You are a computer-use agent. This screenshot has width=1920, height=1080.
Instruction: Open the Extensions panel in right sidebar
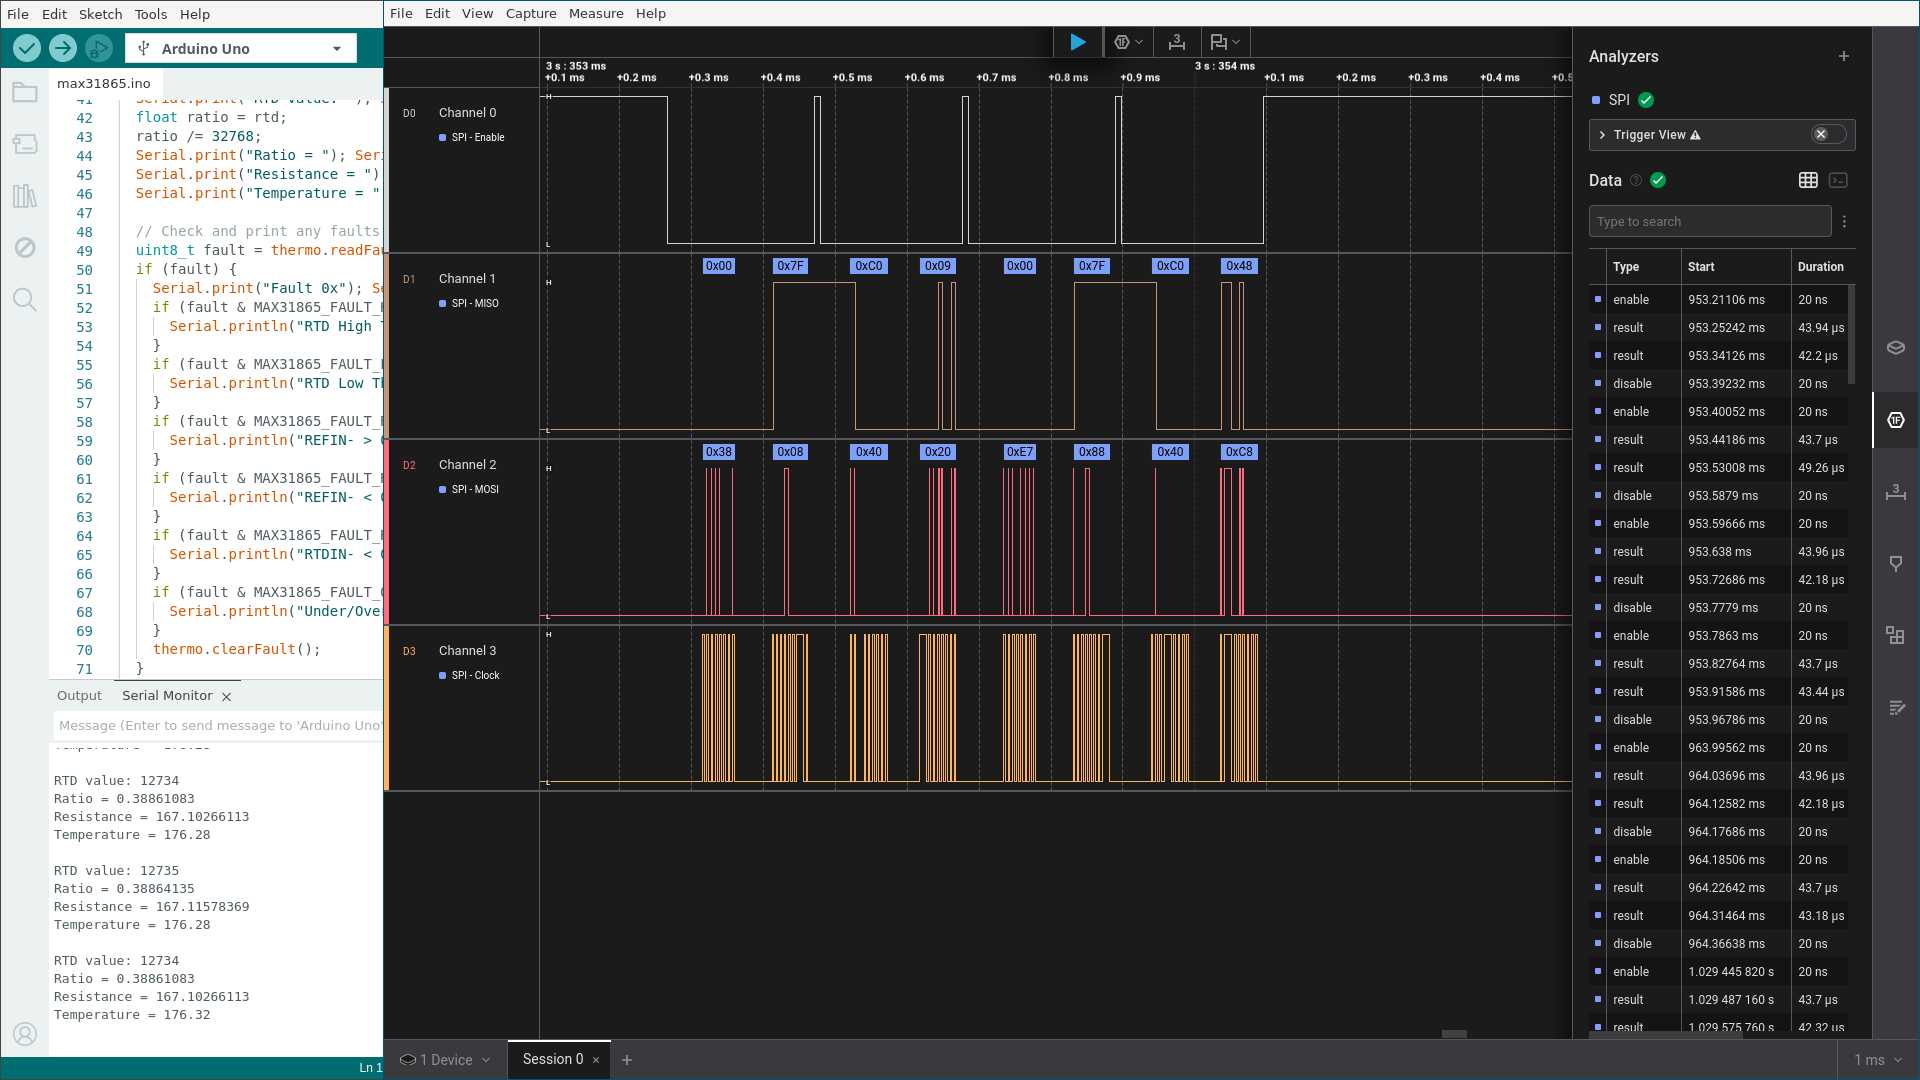tap(1895, 635)
